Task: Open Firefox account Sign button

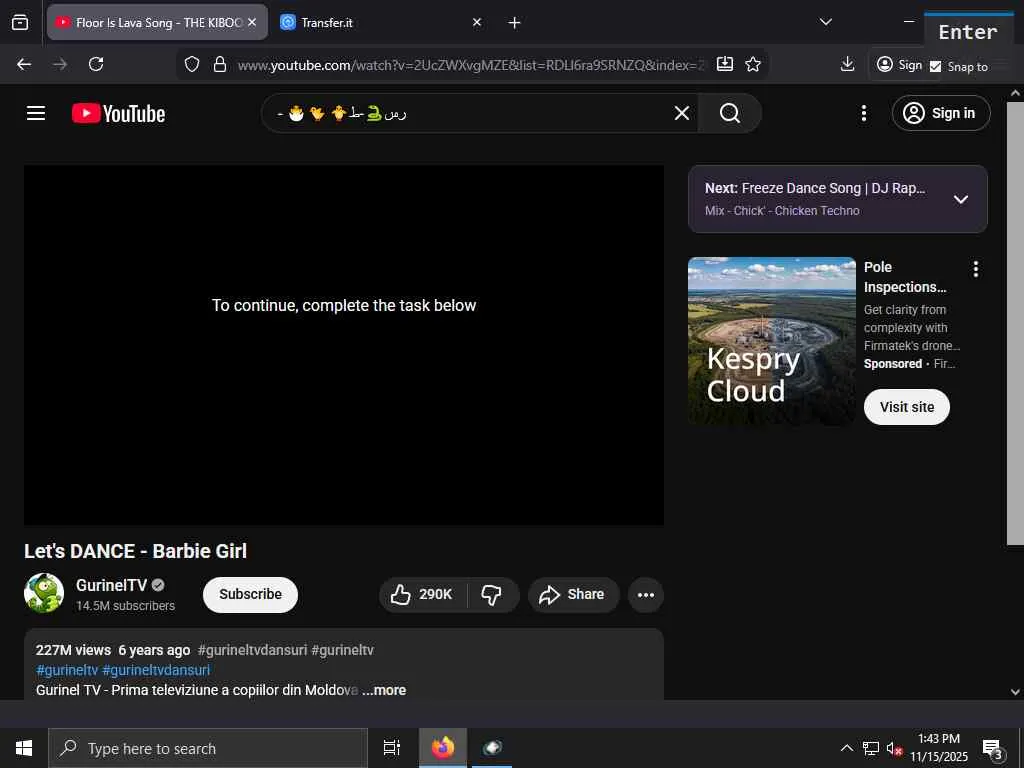Action: tap(900, 64)
